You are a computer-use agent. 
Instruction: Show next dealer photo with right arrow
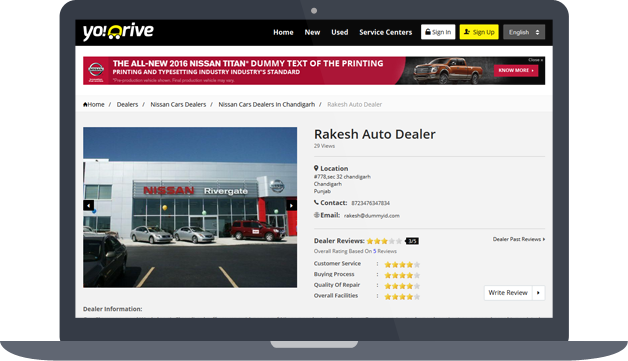coord(292,206)
